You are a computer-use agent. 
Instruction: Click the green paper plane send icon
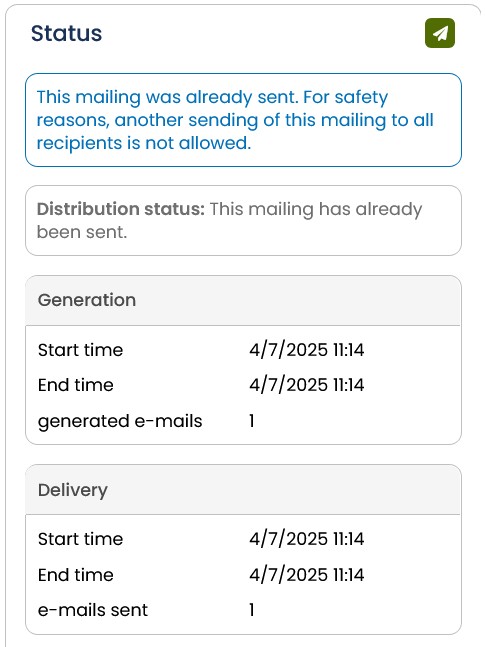440,33
